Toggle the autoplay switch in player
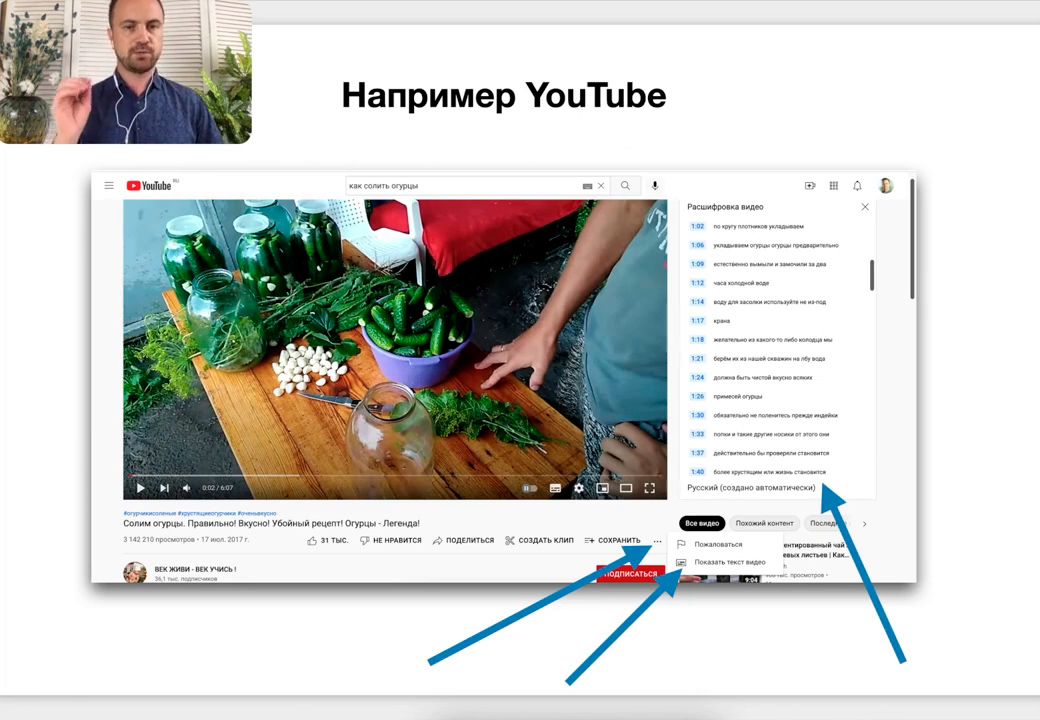 529,488
